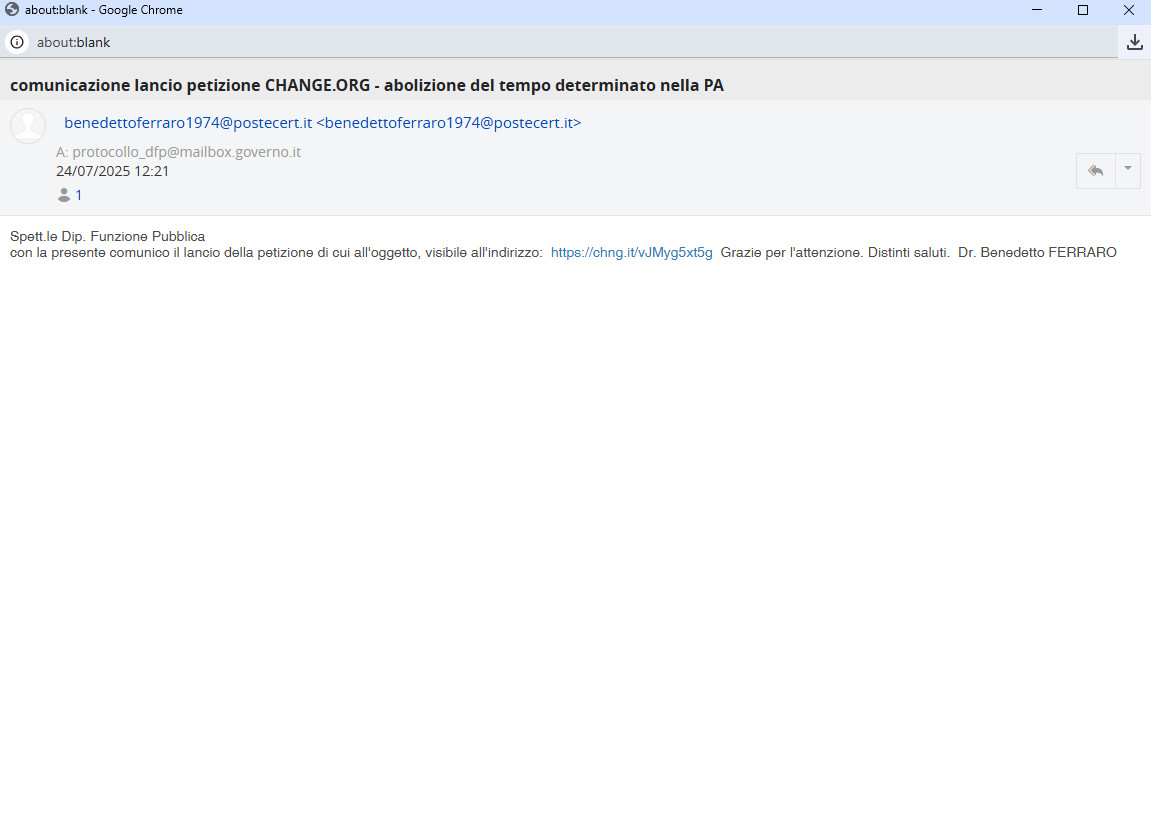Click the greeting Spett.le Dip. Funzione Pubblica
Screen dimensions: 1151x827
107,236
